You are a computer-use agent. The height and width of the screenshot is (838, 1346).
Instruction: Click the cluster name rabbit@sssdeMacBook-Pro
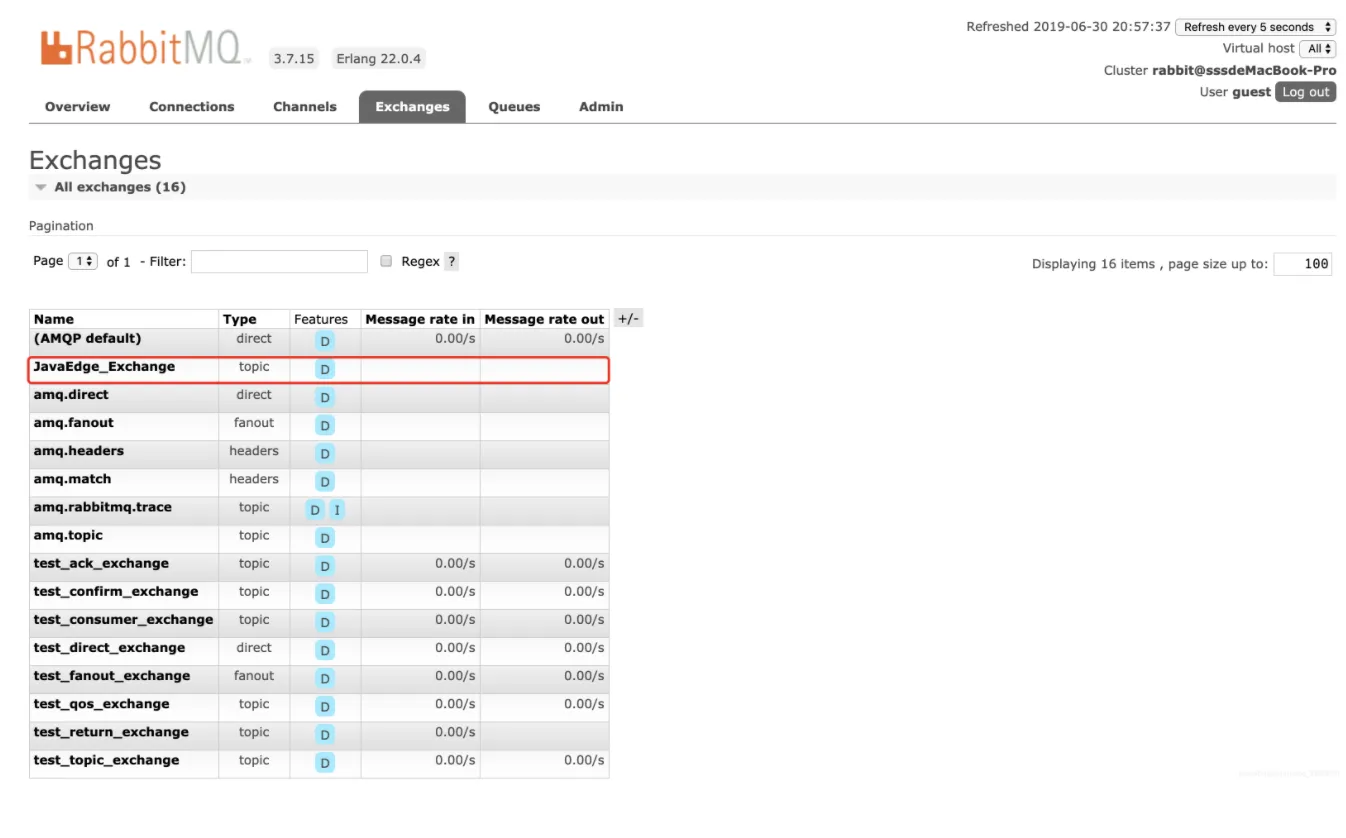[1244, 70]
